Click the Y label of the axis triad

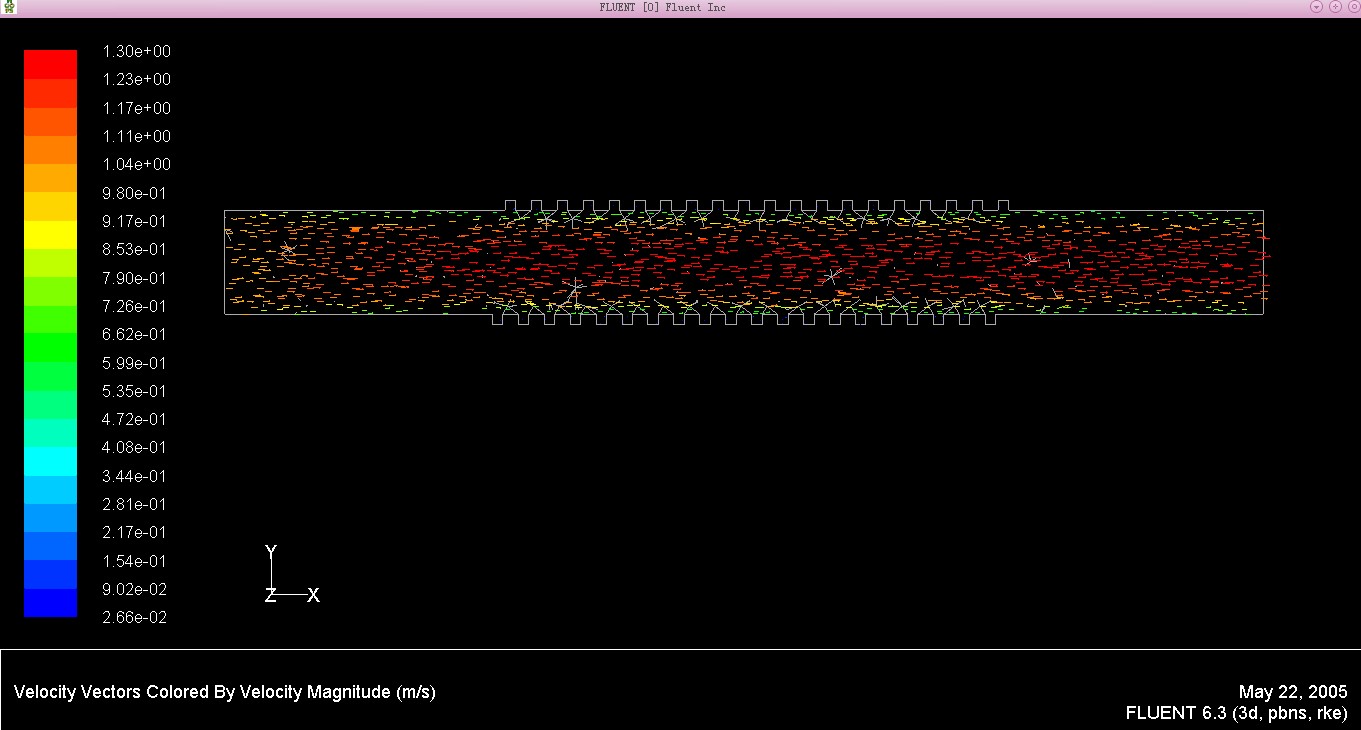click(x=271, y=552)
